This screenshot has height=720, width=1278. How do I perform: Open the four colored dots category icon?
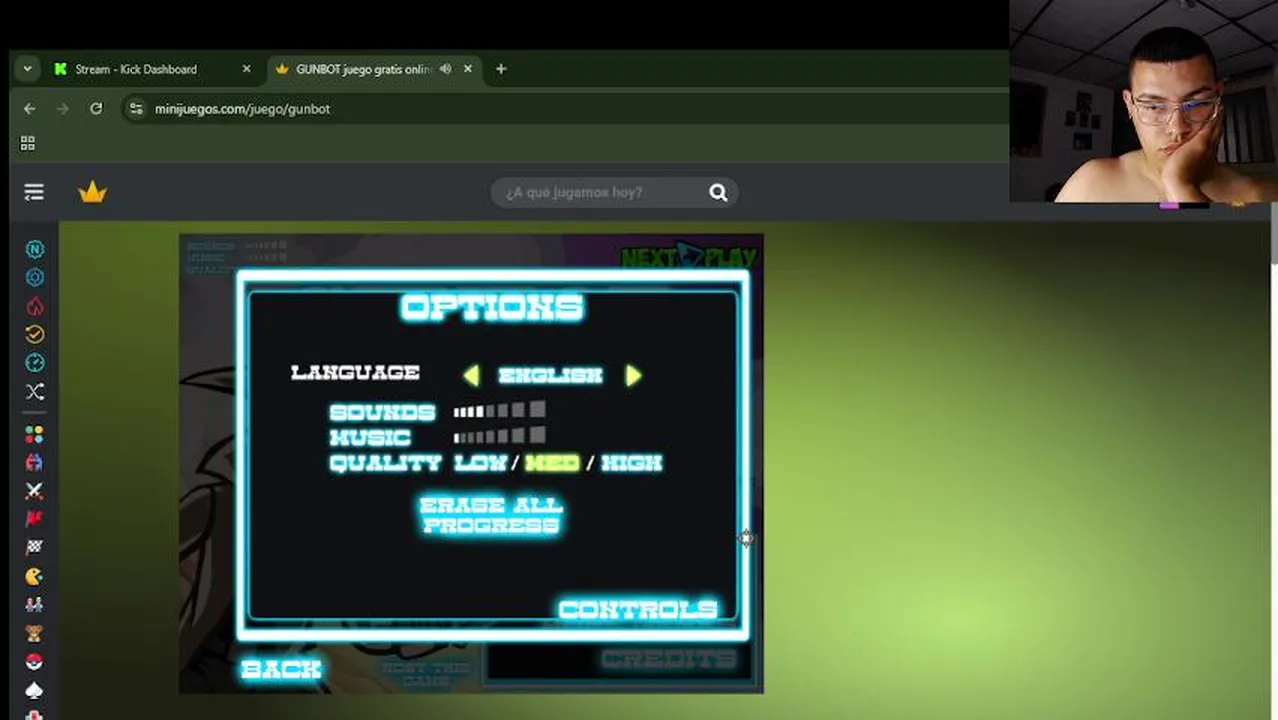tap(34, 434)
